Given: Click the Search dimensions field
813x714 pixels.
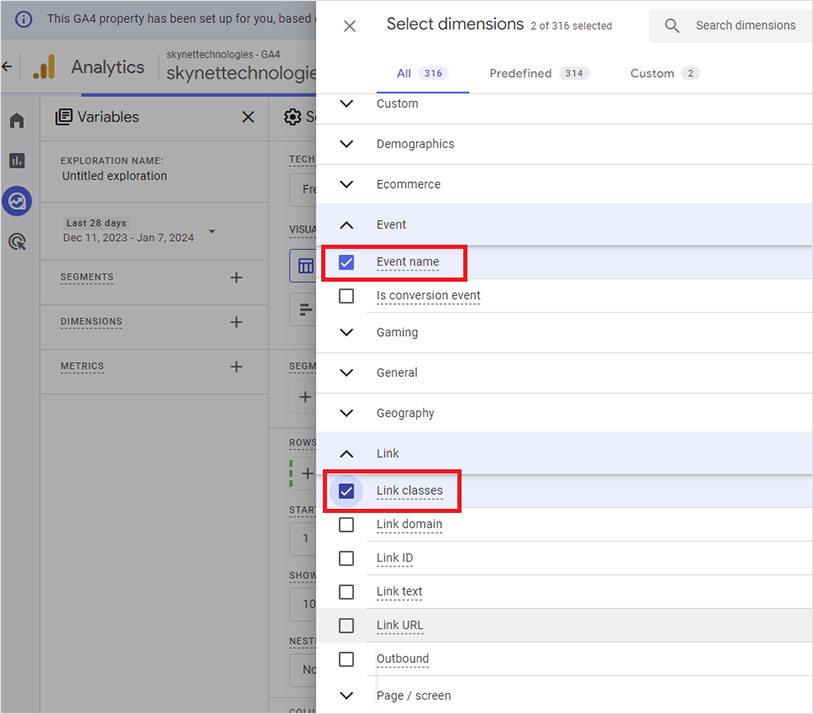Looking at the screenshot, I should tap(745, 26).
